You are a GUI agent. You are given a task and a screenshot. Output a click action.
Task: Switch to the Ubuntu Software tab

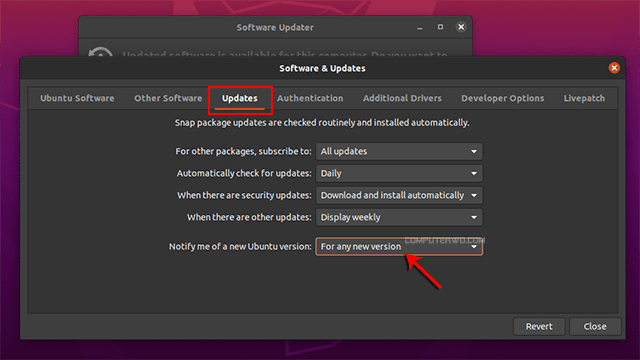(x=77, y=98)
